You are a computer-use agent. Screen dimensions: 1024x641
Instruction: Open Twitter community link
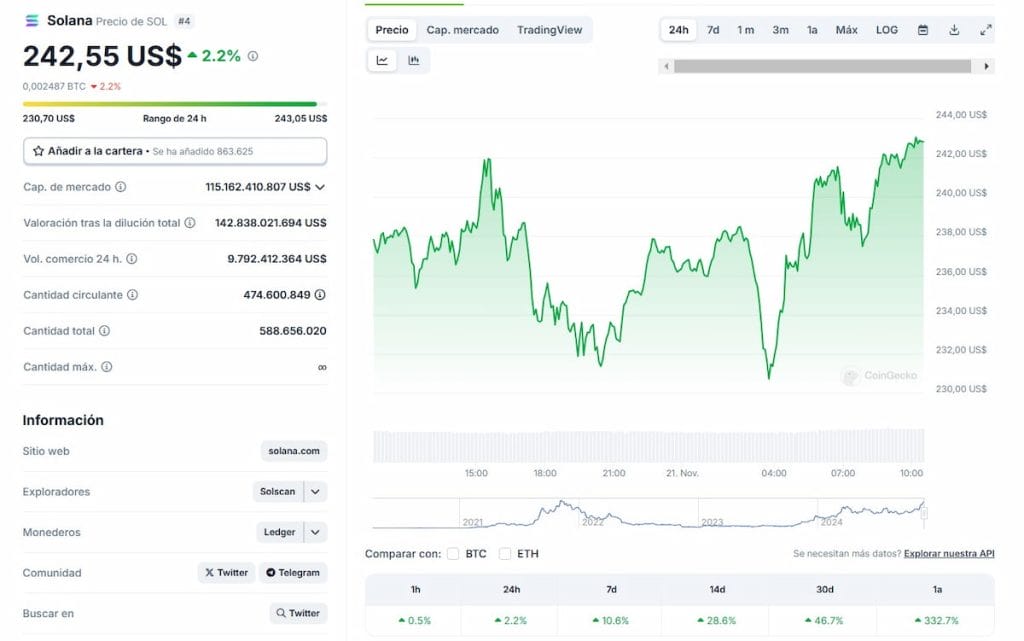pyautogui.click(x=227, y=572)
